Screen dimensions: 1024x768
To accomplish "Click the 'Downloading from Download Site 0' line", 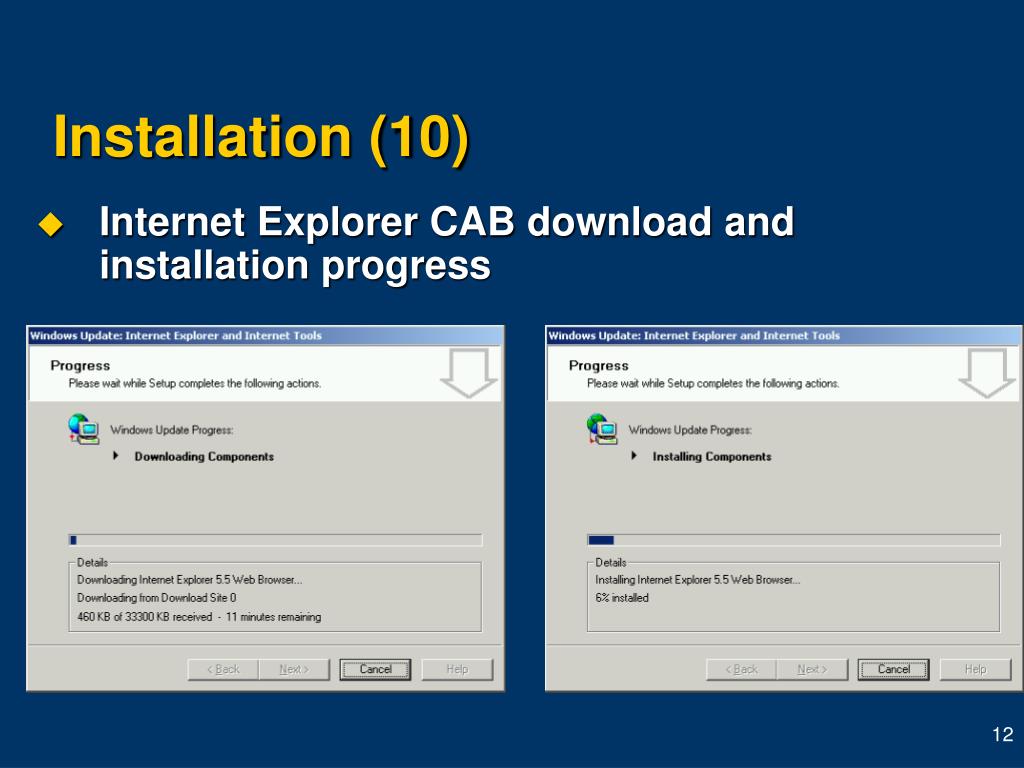I will pyautogui.click(x=157, y=598).
